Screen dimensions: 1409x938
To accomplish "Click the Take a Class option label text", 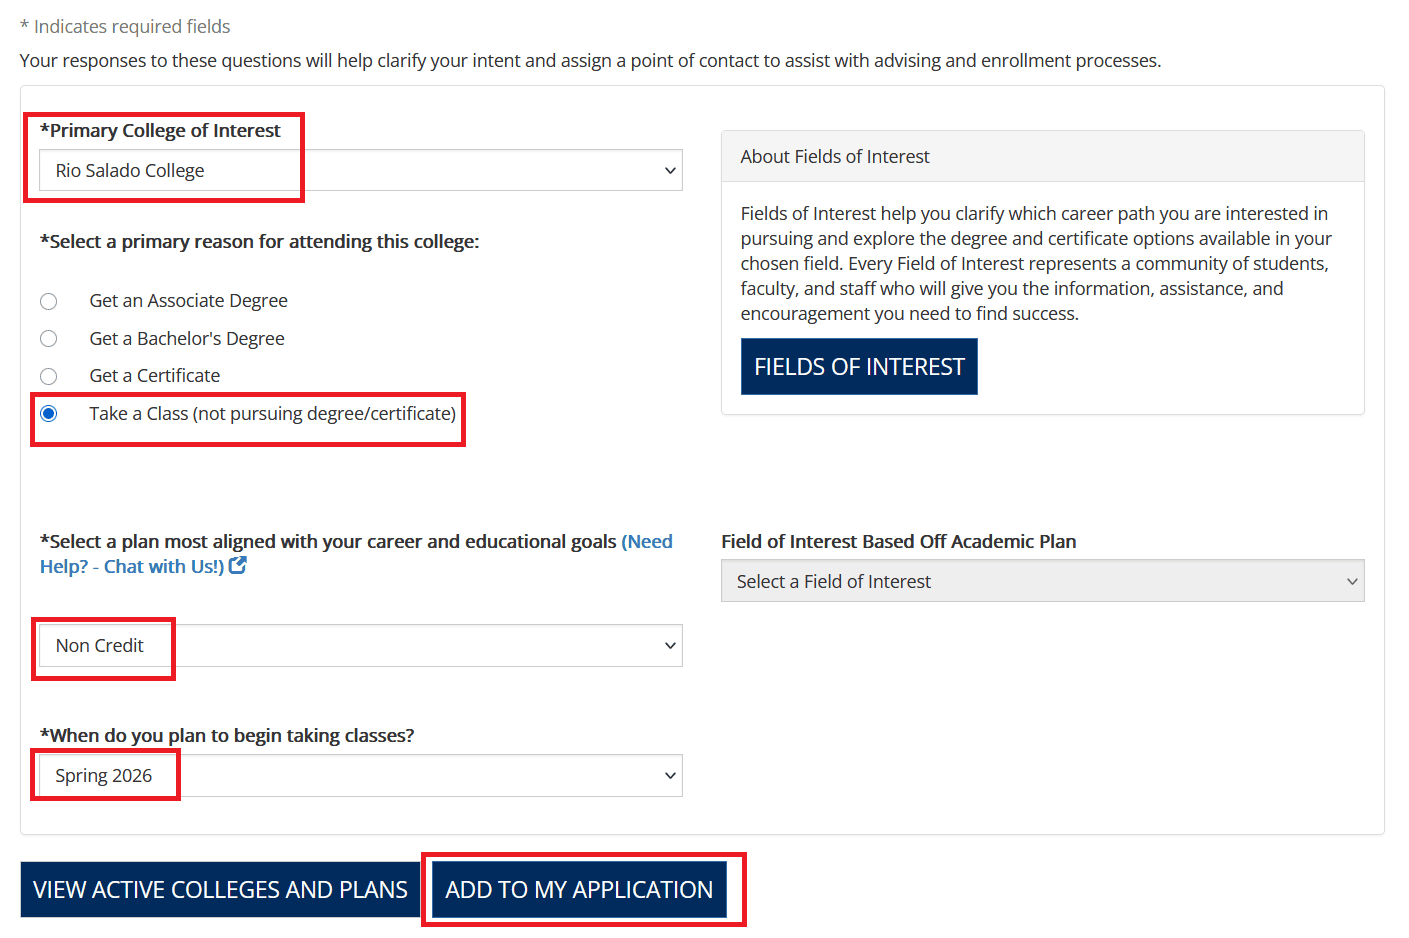I will coord(272,414).
